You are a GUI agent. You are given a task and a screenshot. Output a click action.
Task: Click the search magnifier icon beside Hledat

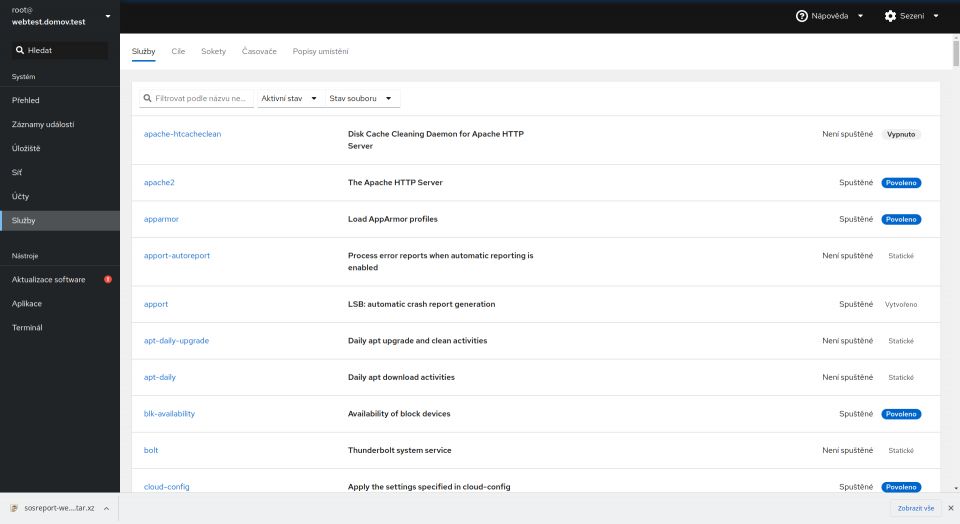[x=20, y=50]
